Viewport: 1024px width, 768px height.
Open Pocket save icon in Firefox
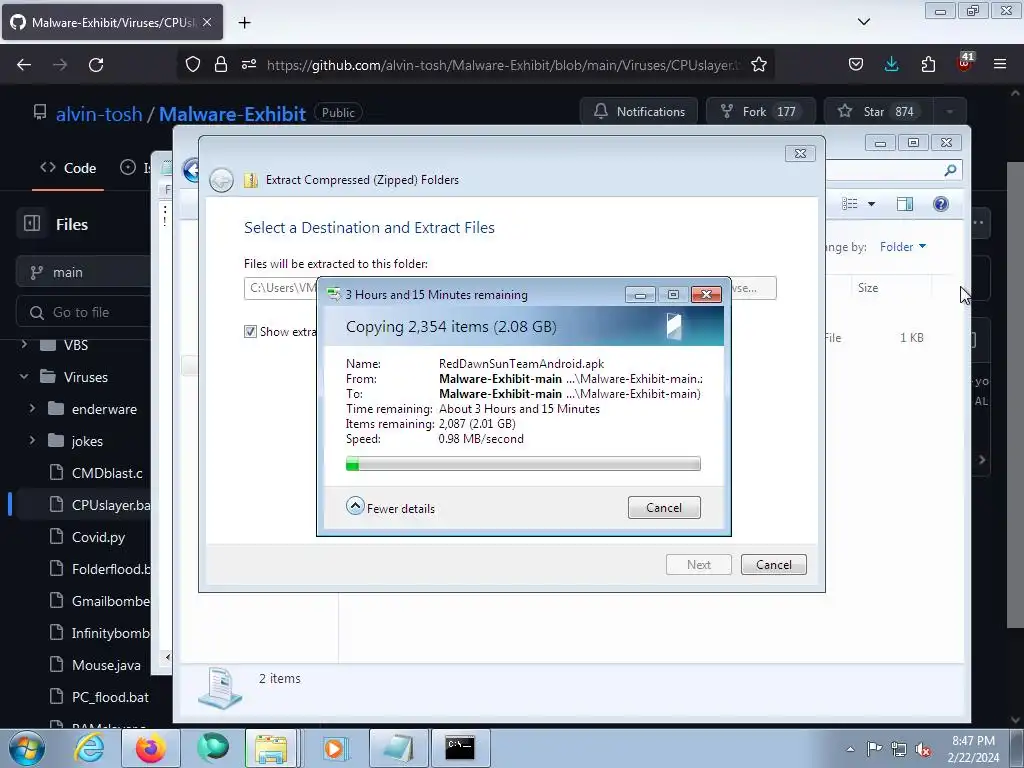coord(856,65)
